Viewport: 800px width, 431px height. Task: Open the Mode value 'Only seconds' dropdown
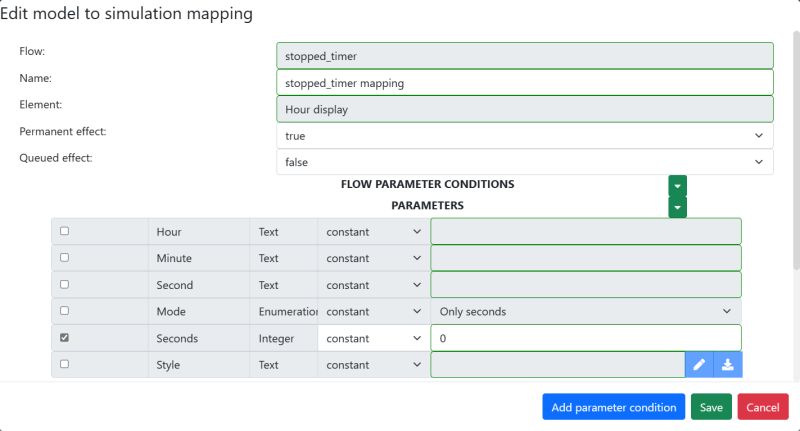(586, 311)
